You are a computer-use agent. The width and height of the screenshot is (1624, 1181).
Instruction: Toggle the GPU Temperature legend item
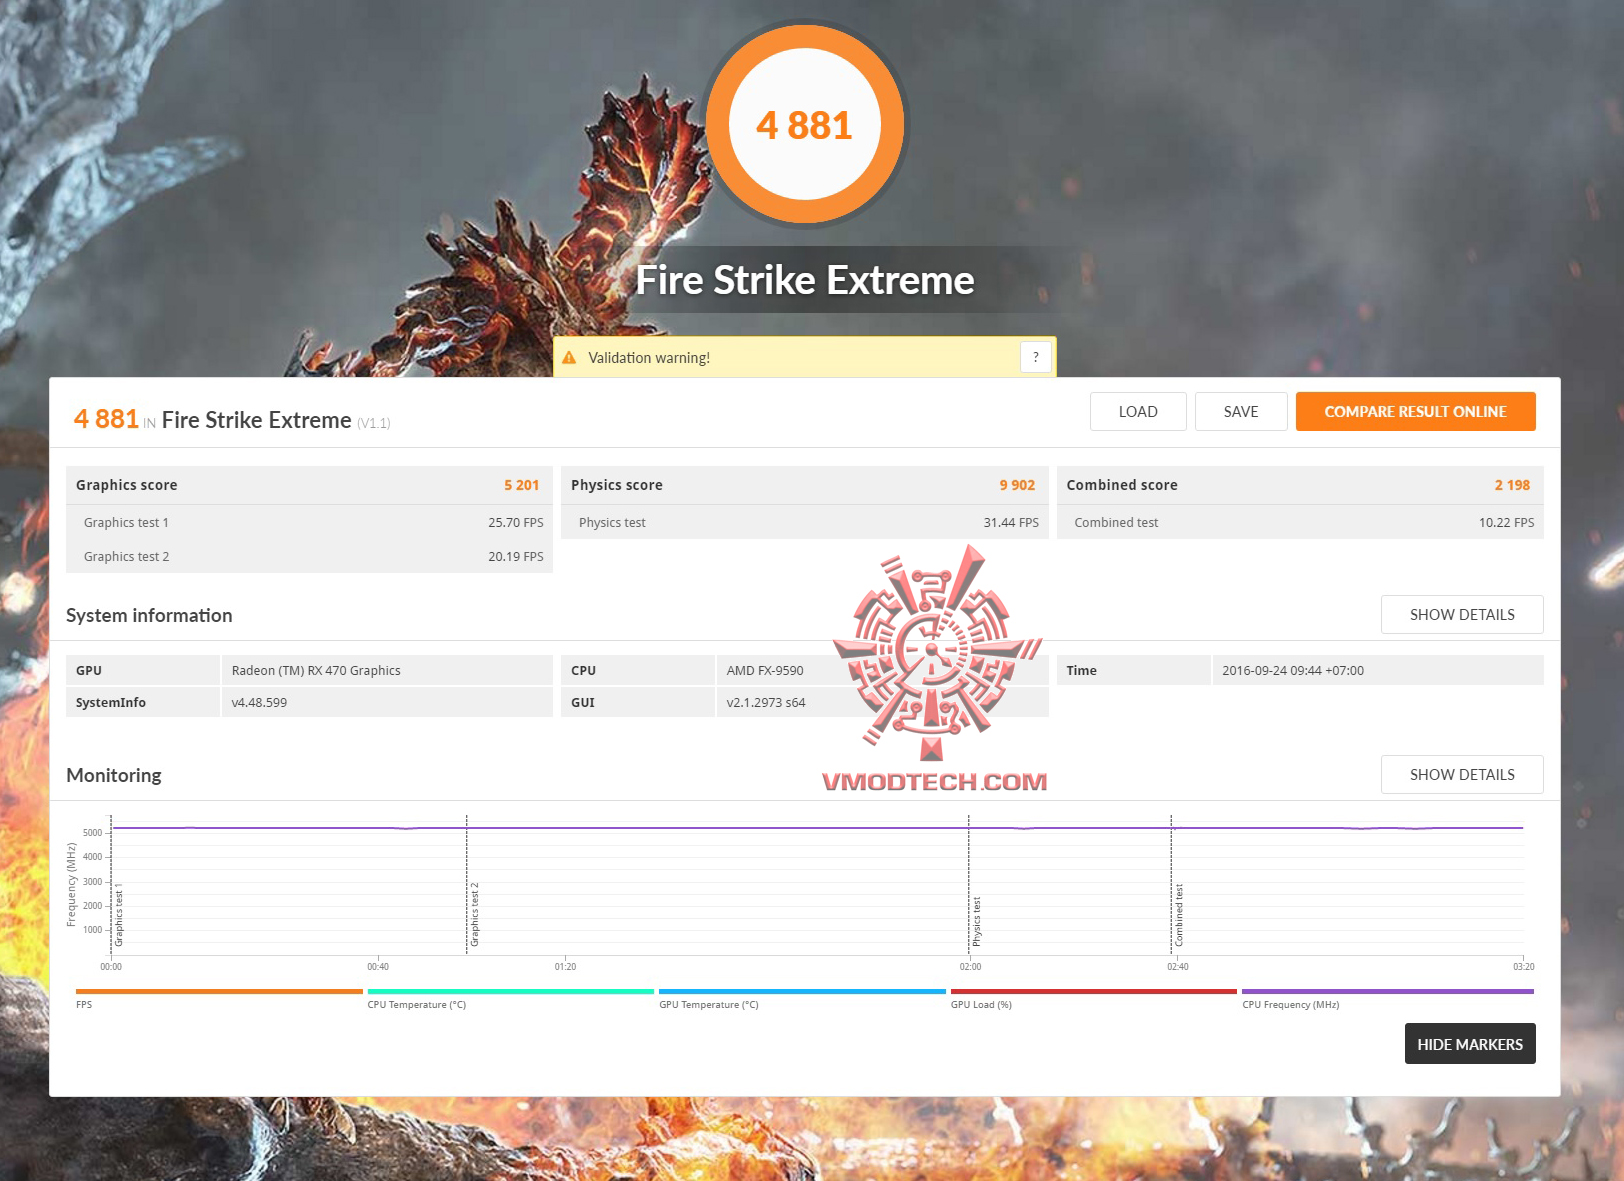pyautogui.click(x=802, y=998)
